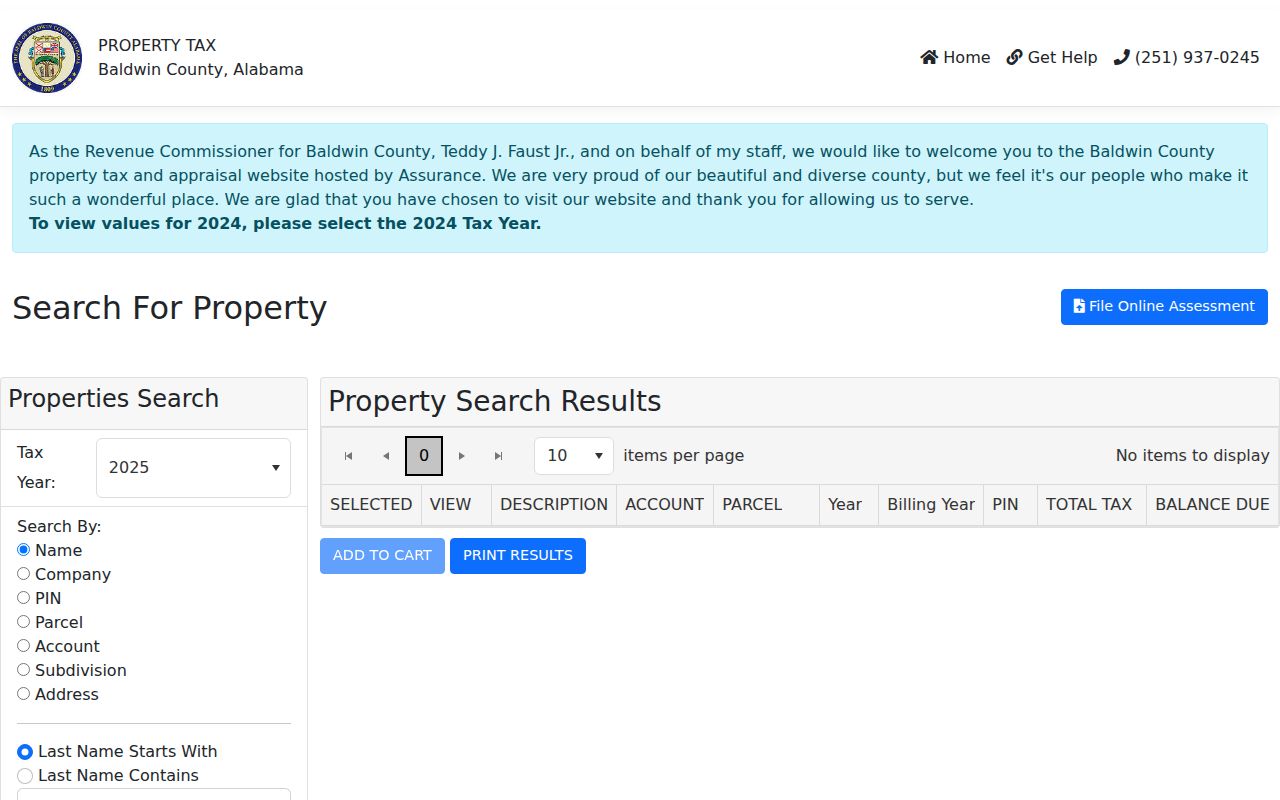Click the Properties Search heading

(x=114, y=399)
